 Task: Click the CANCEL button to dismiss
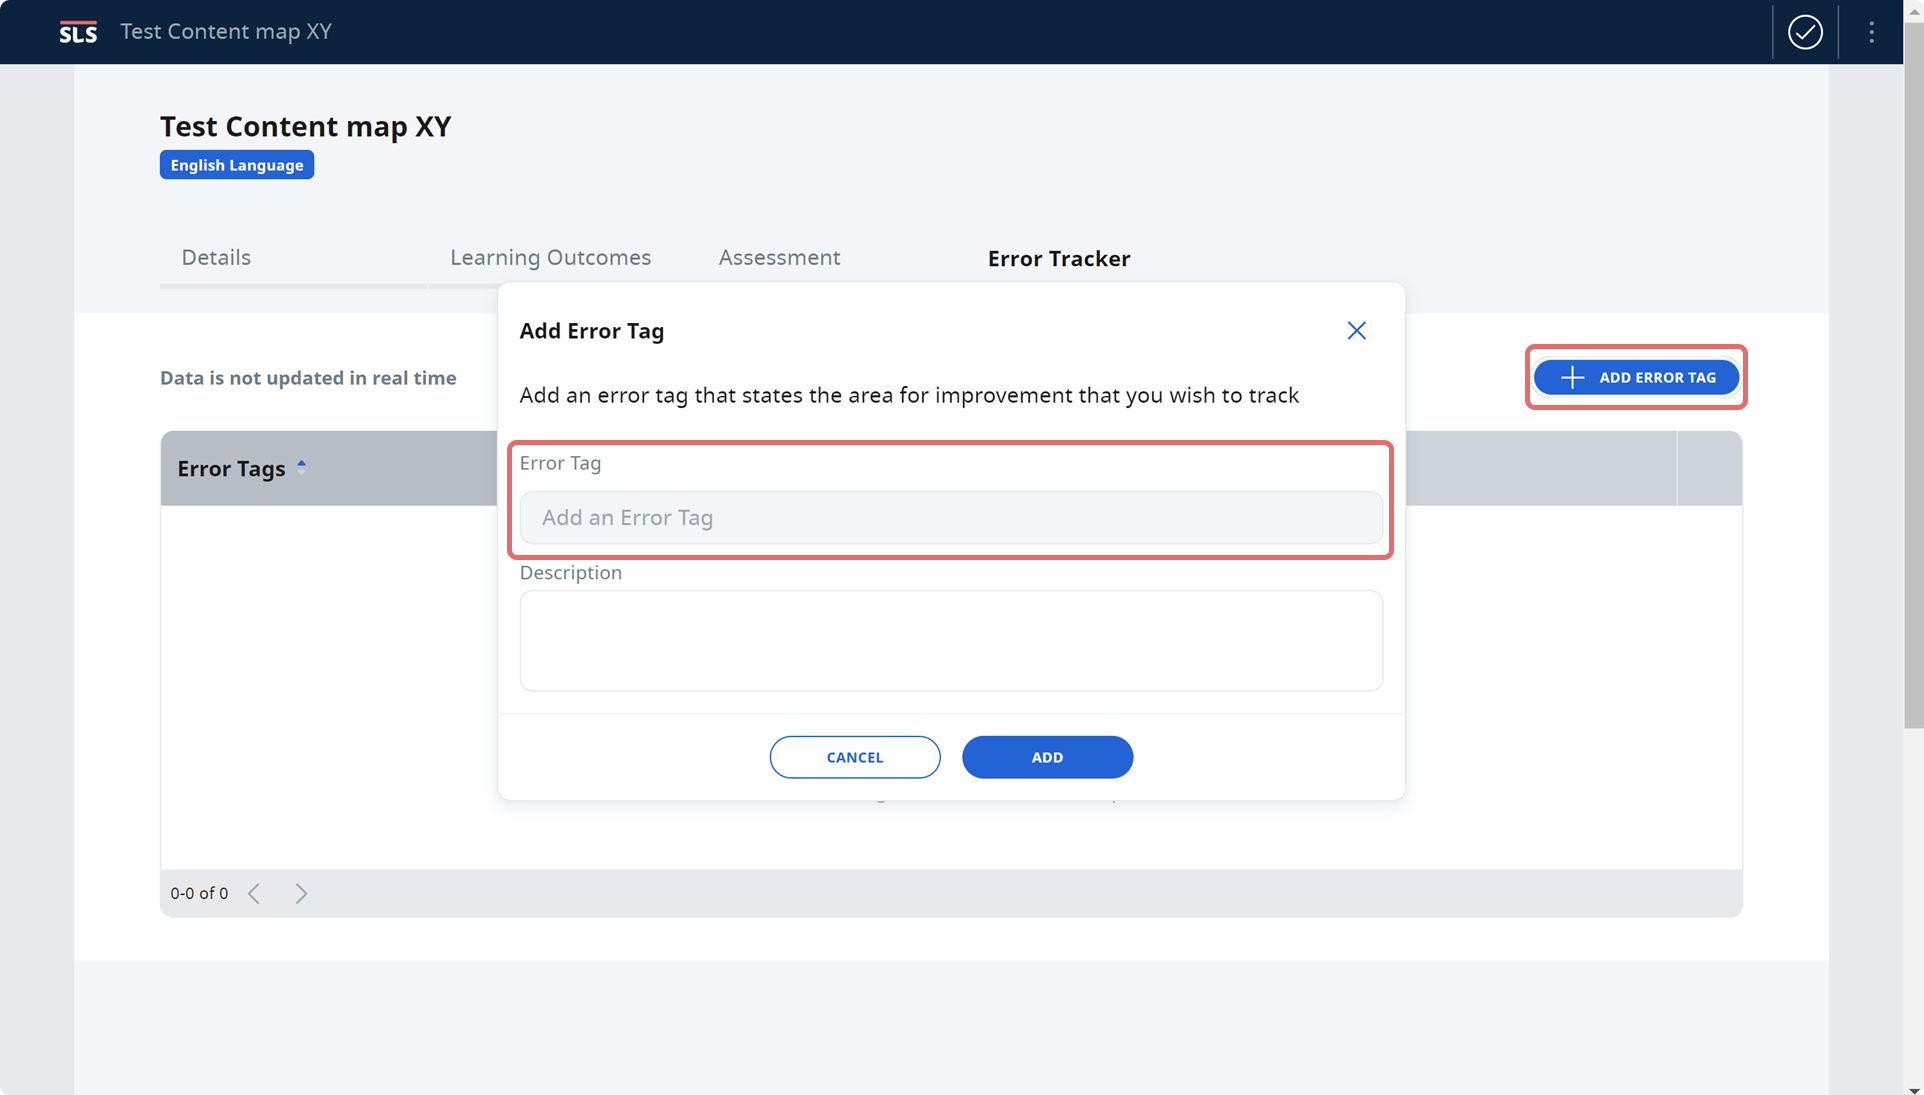coord(855,757)
